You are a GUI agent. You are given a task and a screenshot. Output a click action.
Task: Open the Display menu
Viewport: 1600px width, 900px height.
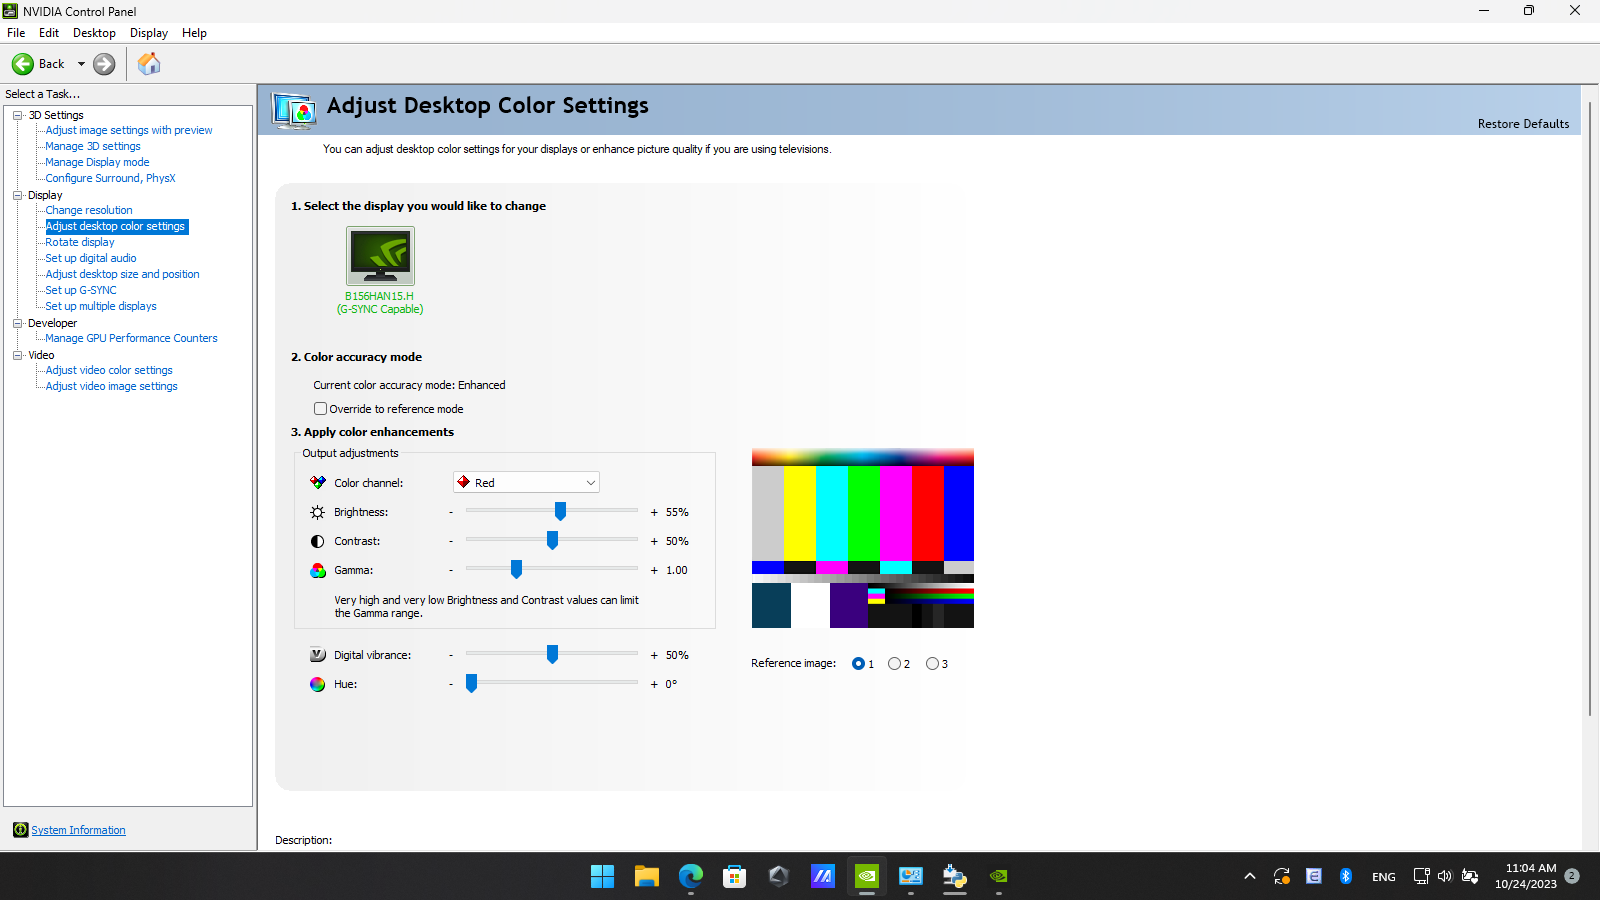(149, 33)
